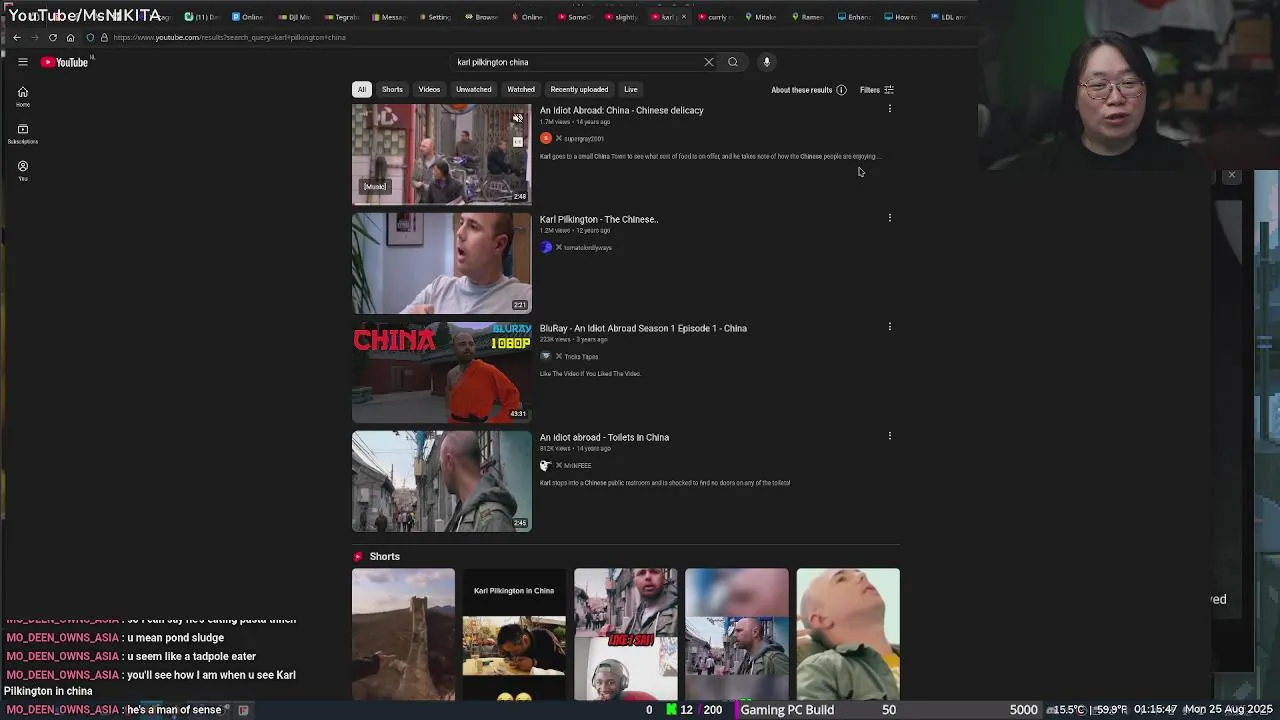Screen dimensions: 1280x720
Task: Open Karl Pilkington - The Chinese.. title
Action: pyautogui.click(x=599, y=219)
